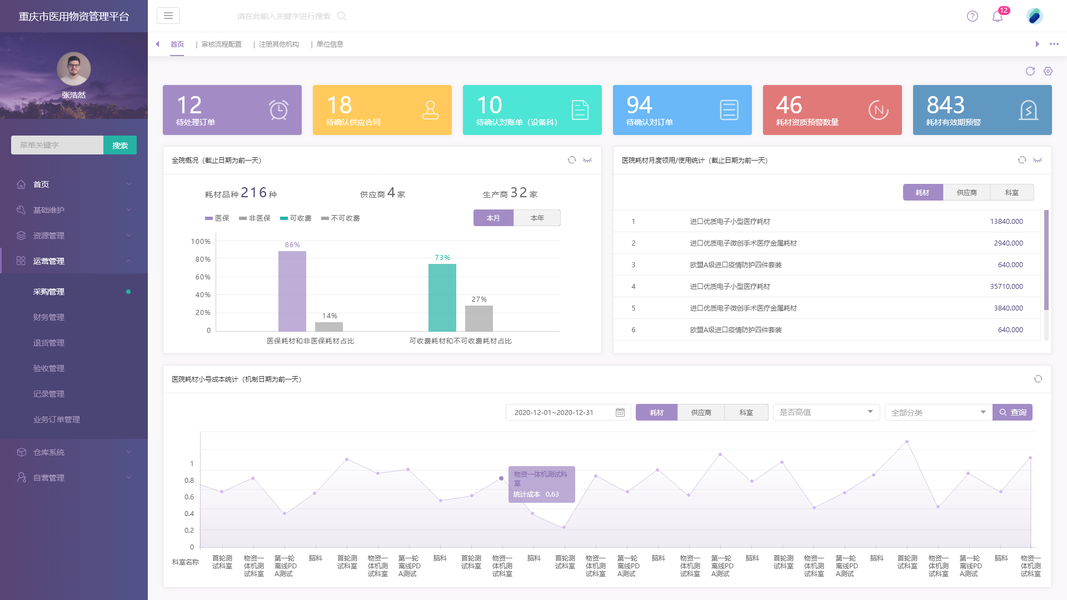Open the 全部分类 dropdown
The height and width of the screenshot is (600, 1067).
point(938,412)
